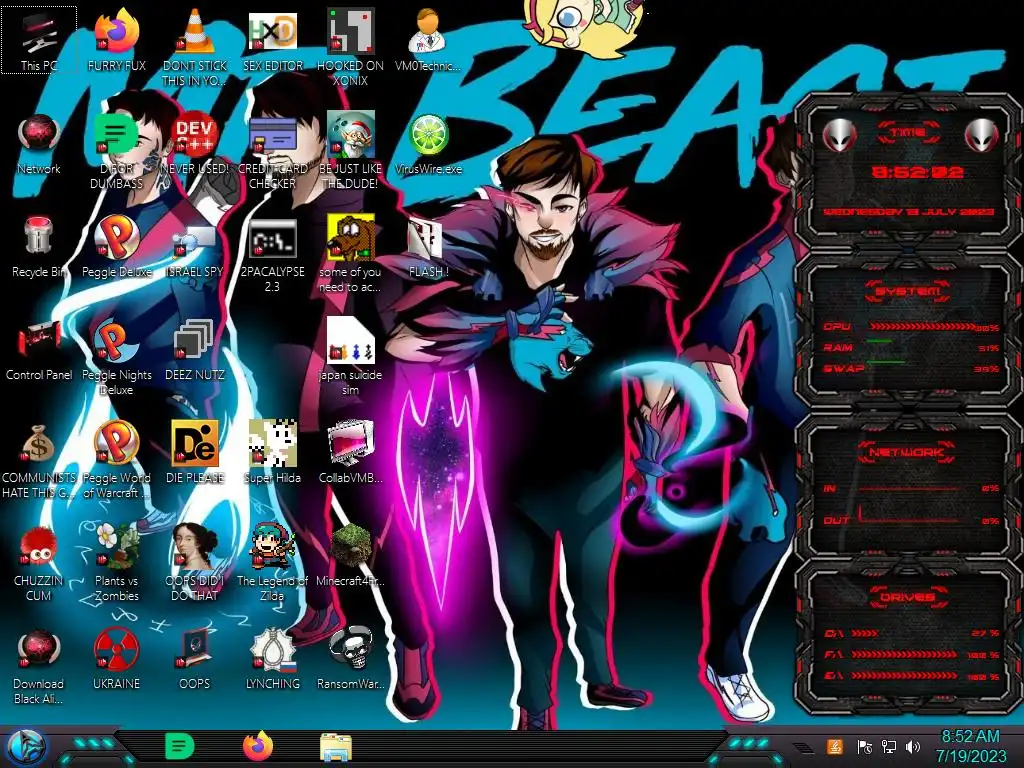Click the NETWORK widget header
This screenshot has width=1024, height=768.
[x=907, y=451]
